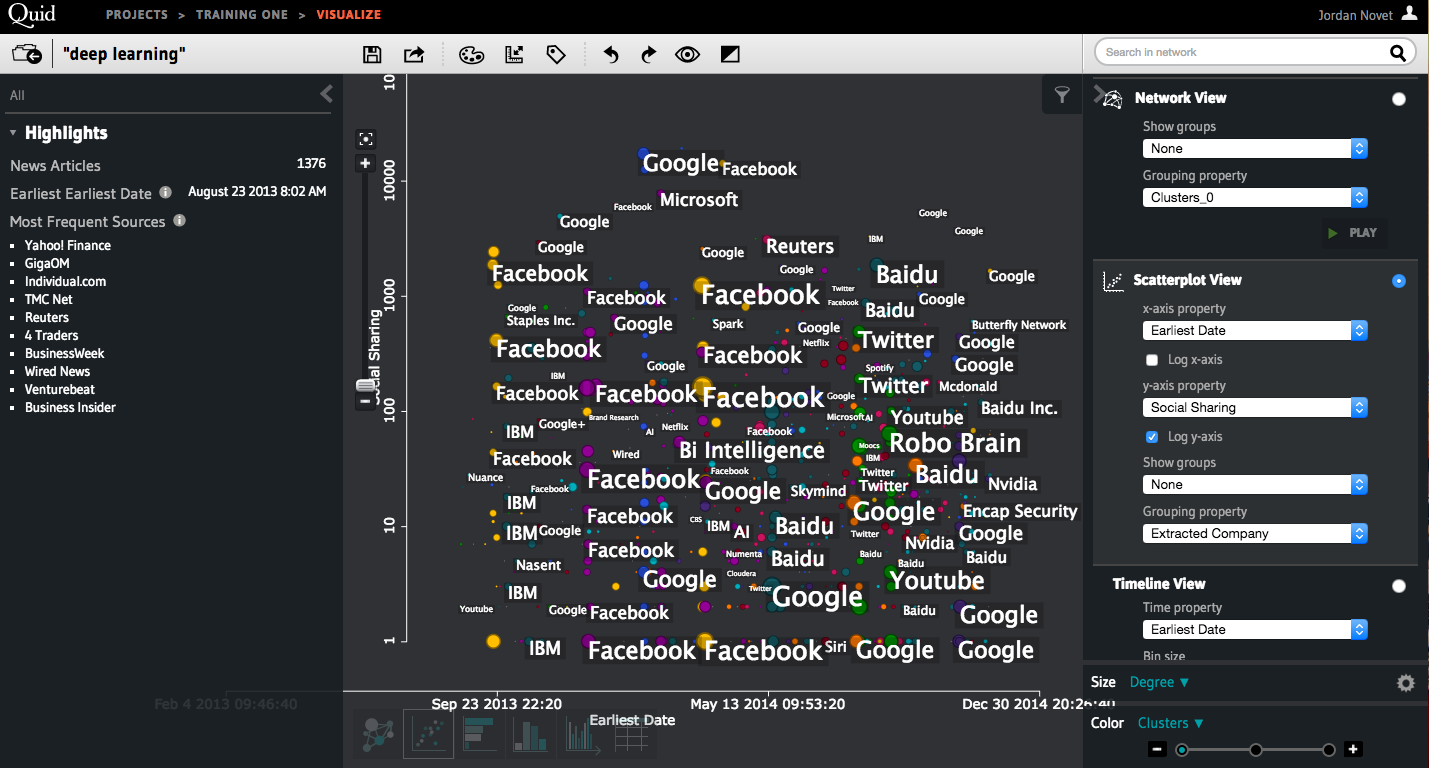1429x768 pixels.
Task: Zoom in with the plus button
Action: pyautogui.click(x=366, y=164)
